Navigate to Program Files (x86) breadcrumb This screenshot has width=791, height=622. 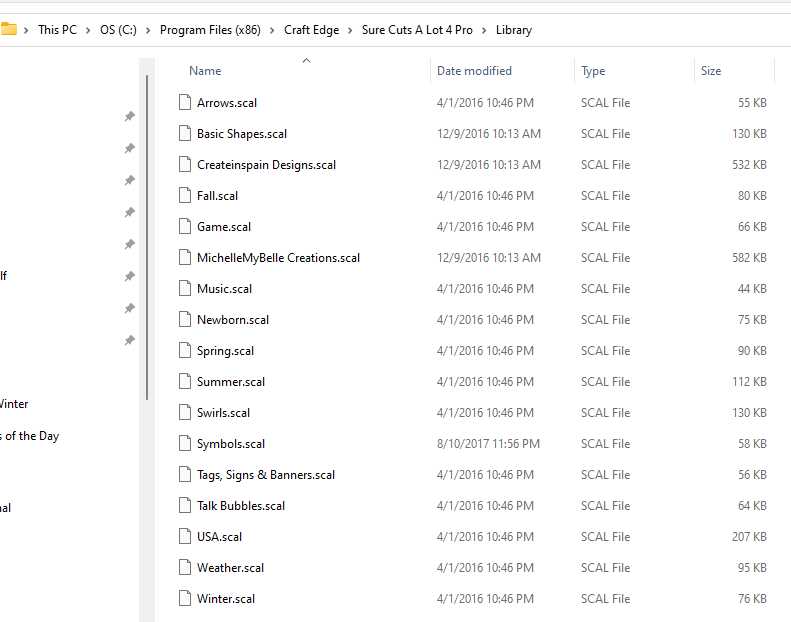210,30
